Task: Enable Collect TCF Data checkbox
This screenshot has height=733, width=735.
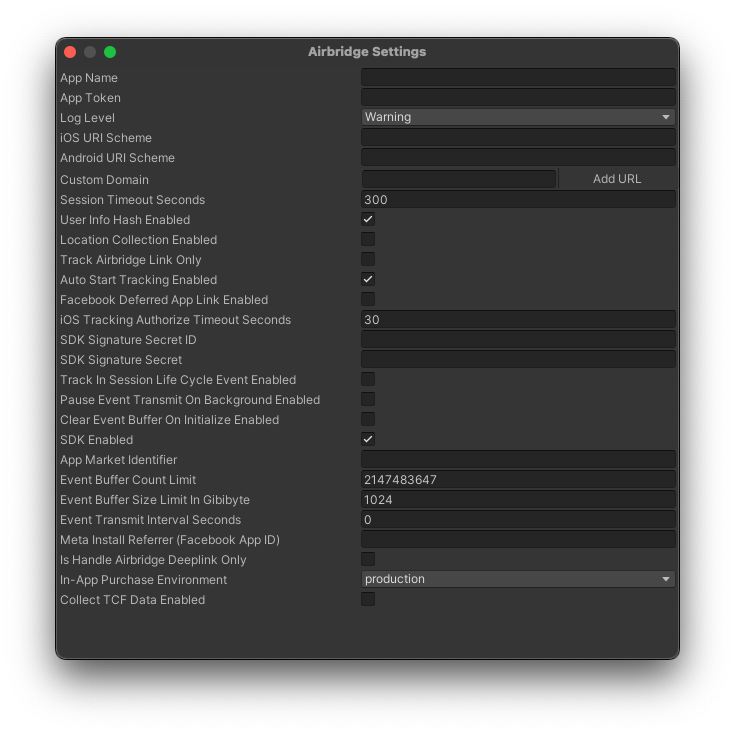Action: tap(368, 599)
